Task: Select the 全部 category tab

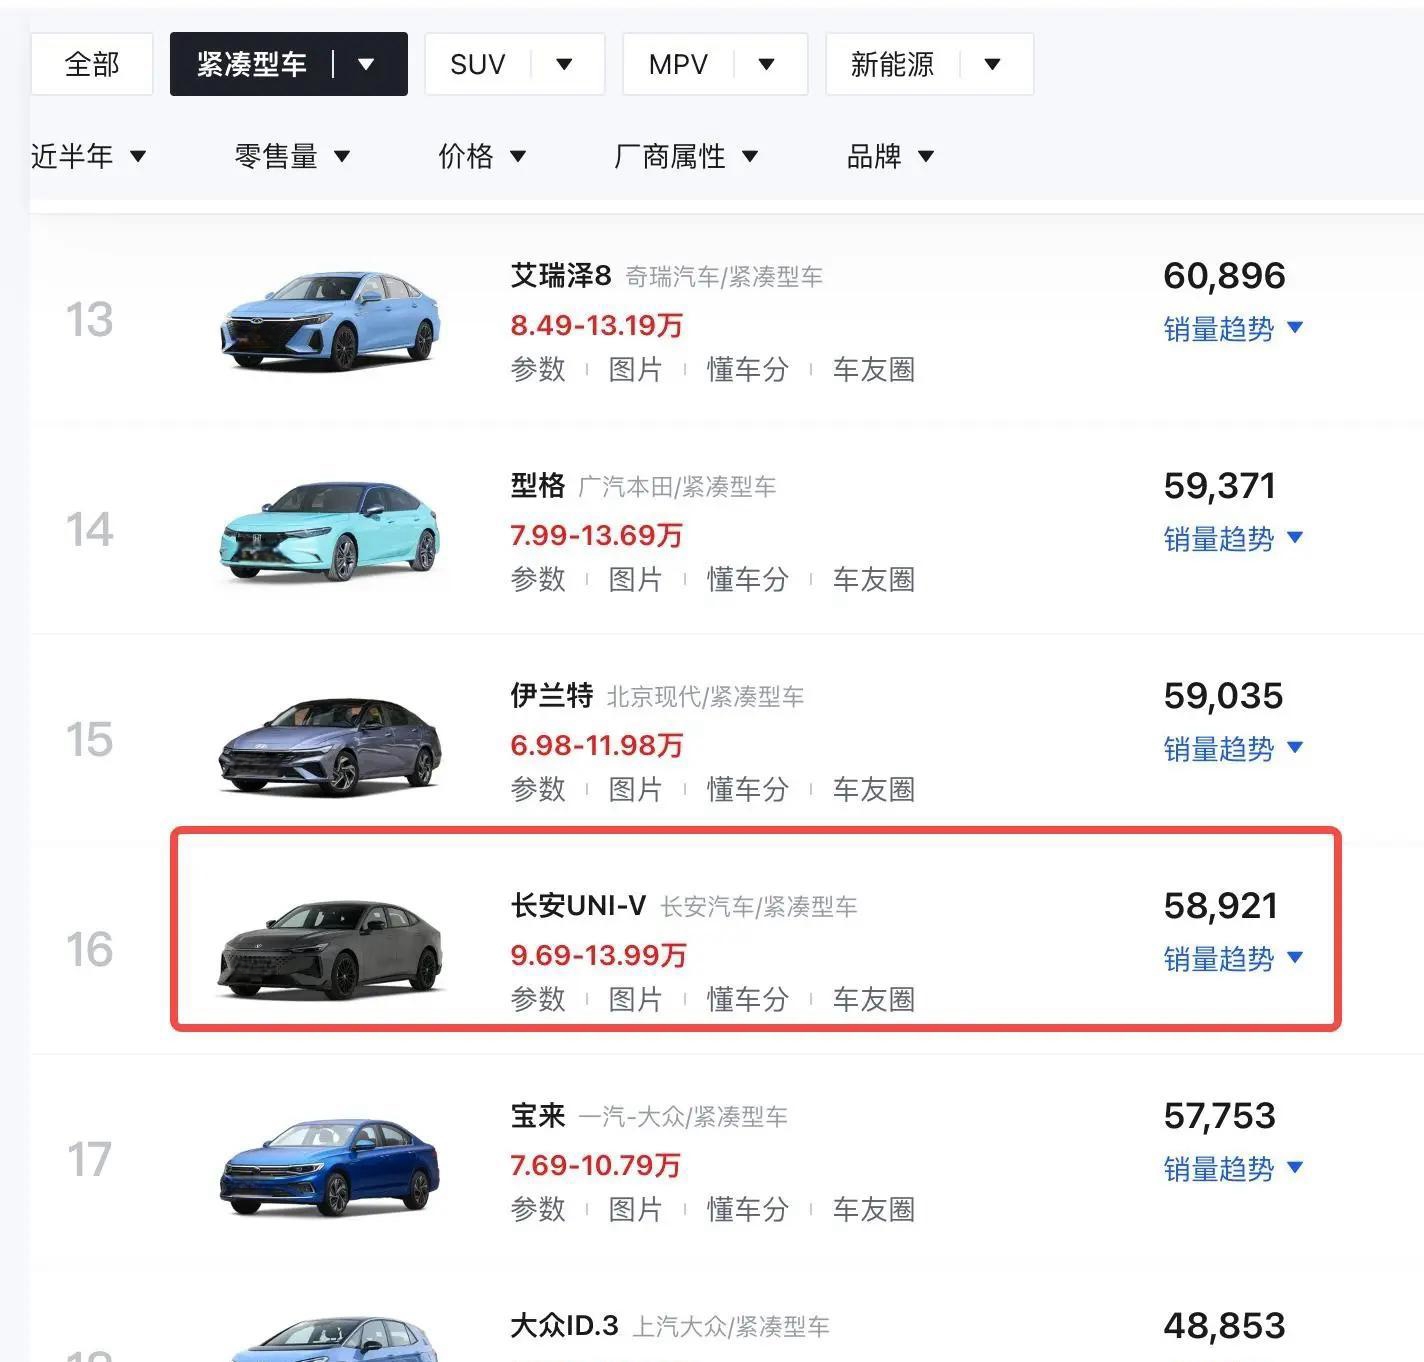Action: point(91,65)
